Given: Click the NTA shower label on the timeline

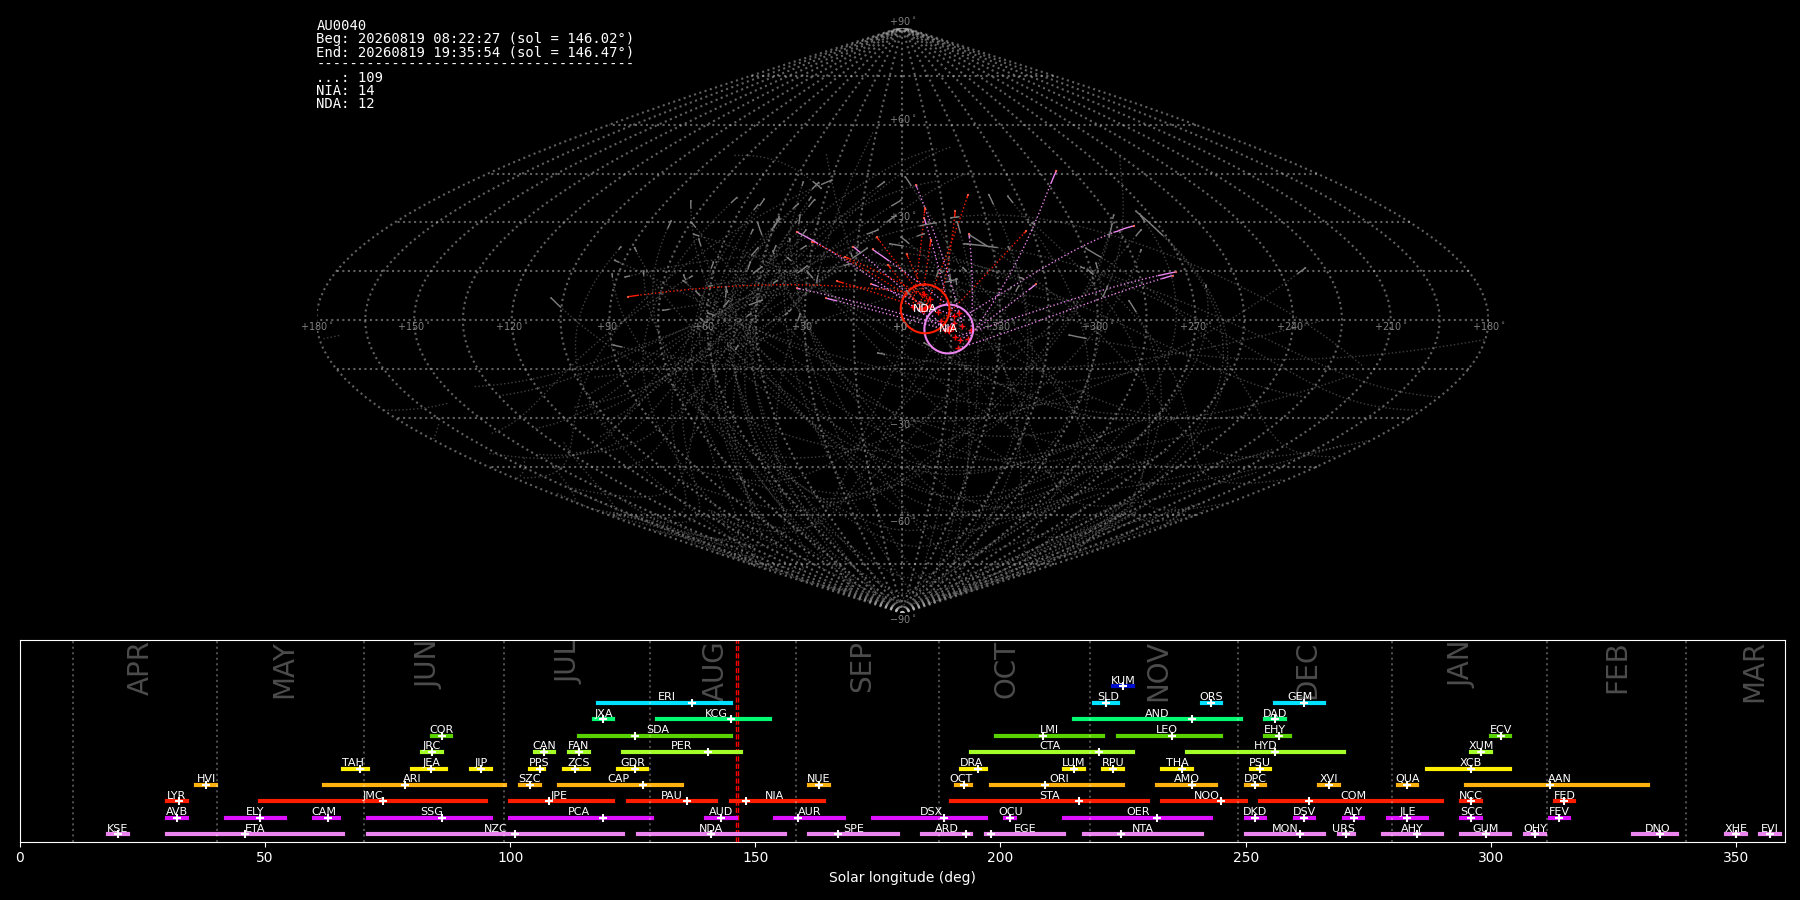Looking at the screenshot, I should coord(1142,829).
